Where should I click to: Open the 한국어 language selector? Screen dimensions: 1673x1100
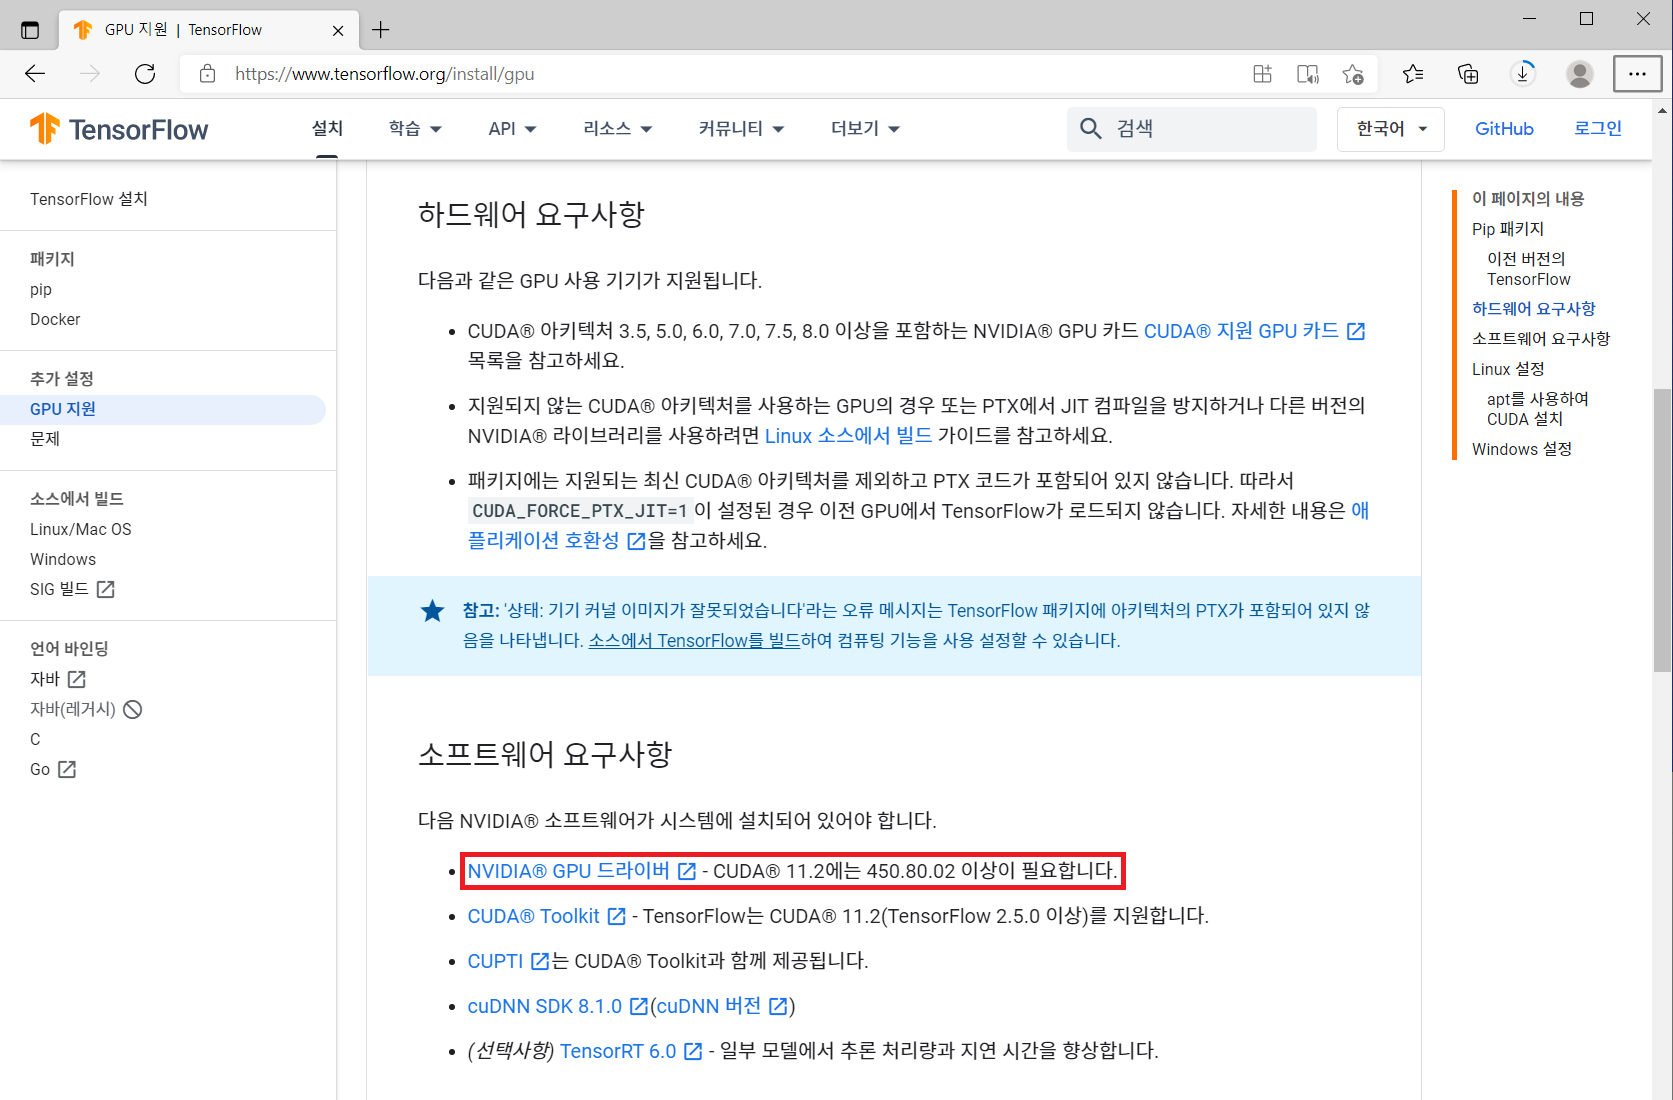[x=1390, y=129]
